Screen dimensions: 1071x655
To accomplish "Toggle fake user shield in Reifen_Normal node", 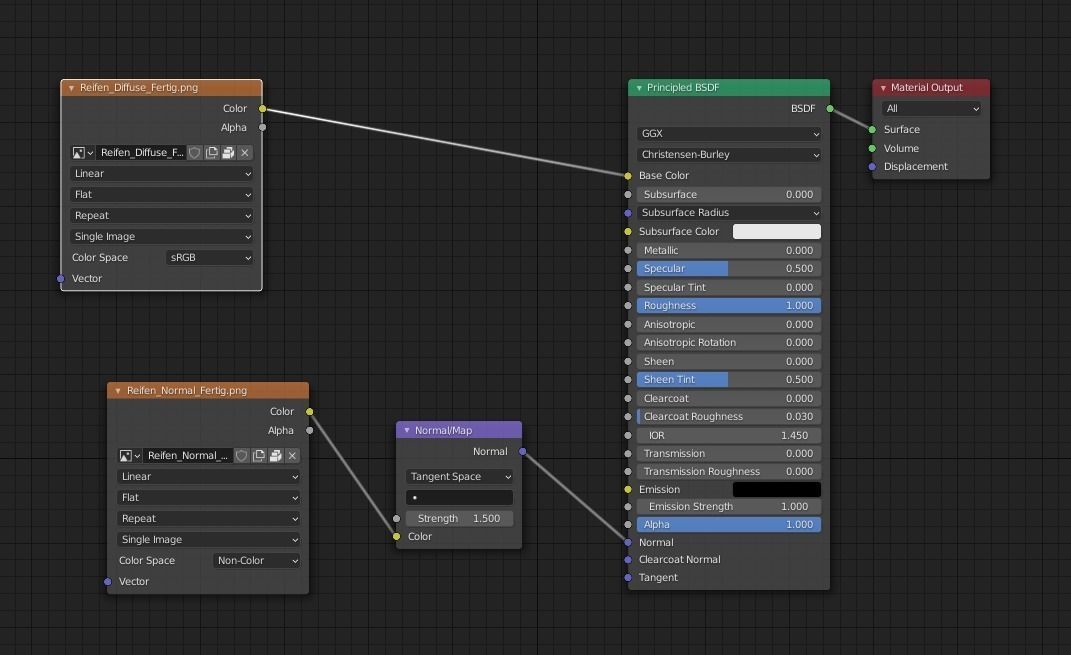I will 241,456.
